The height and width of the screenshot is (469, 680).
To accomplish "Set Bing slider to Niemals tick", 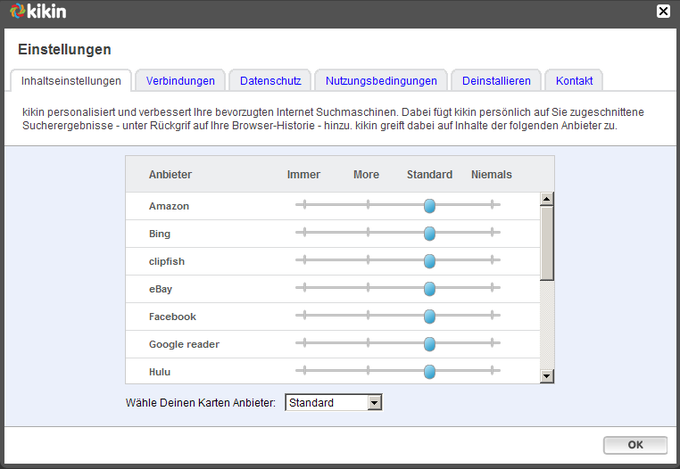I will 492,232.
